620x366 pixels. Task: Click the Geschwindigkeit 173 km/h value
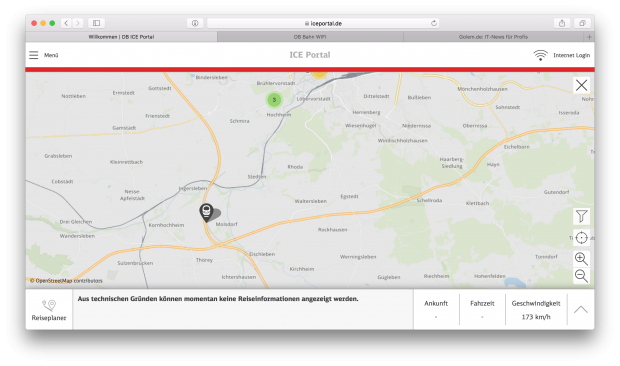tap(536, 317)
